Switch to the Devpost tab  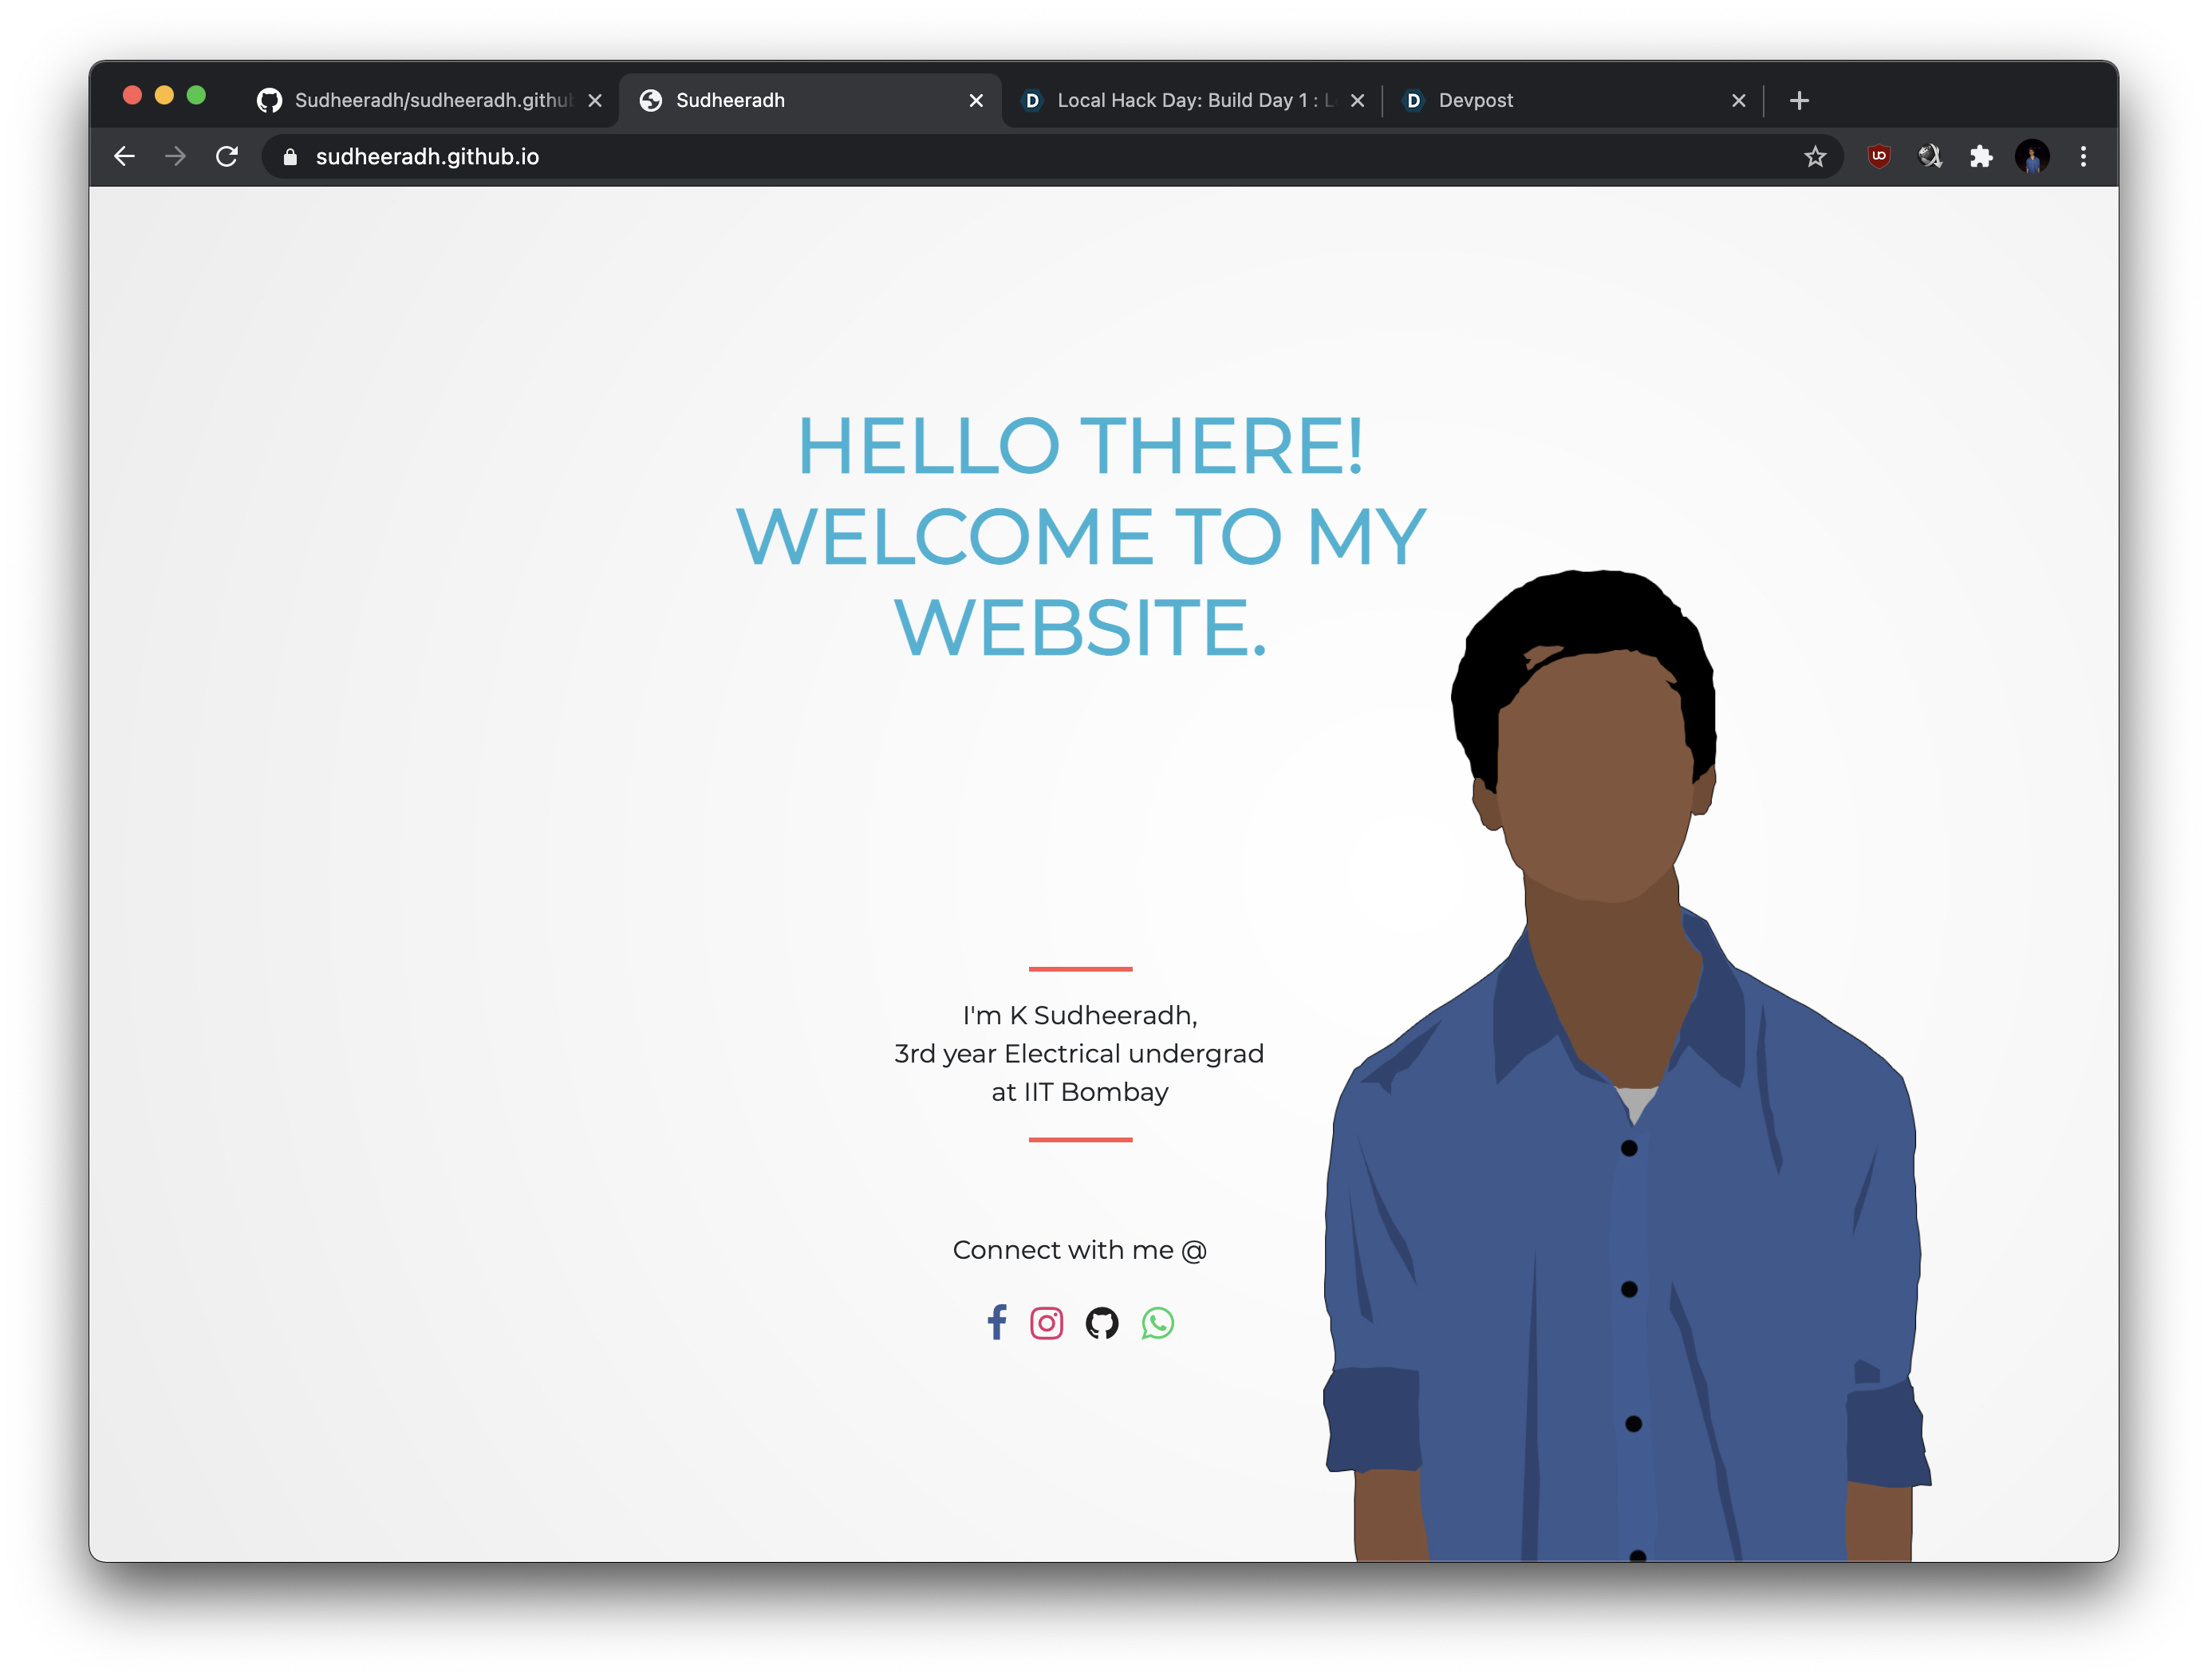(1560, 100)
